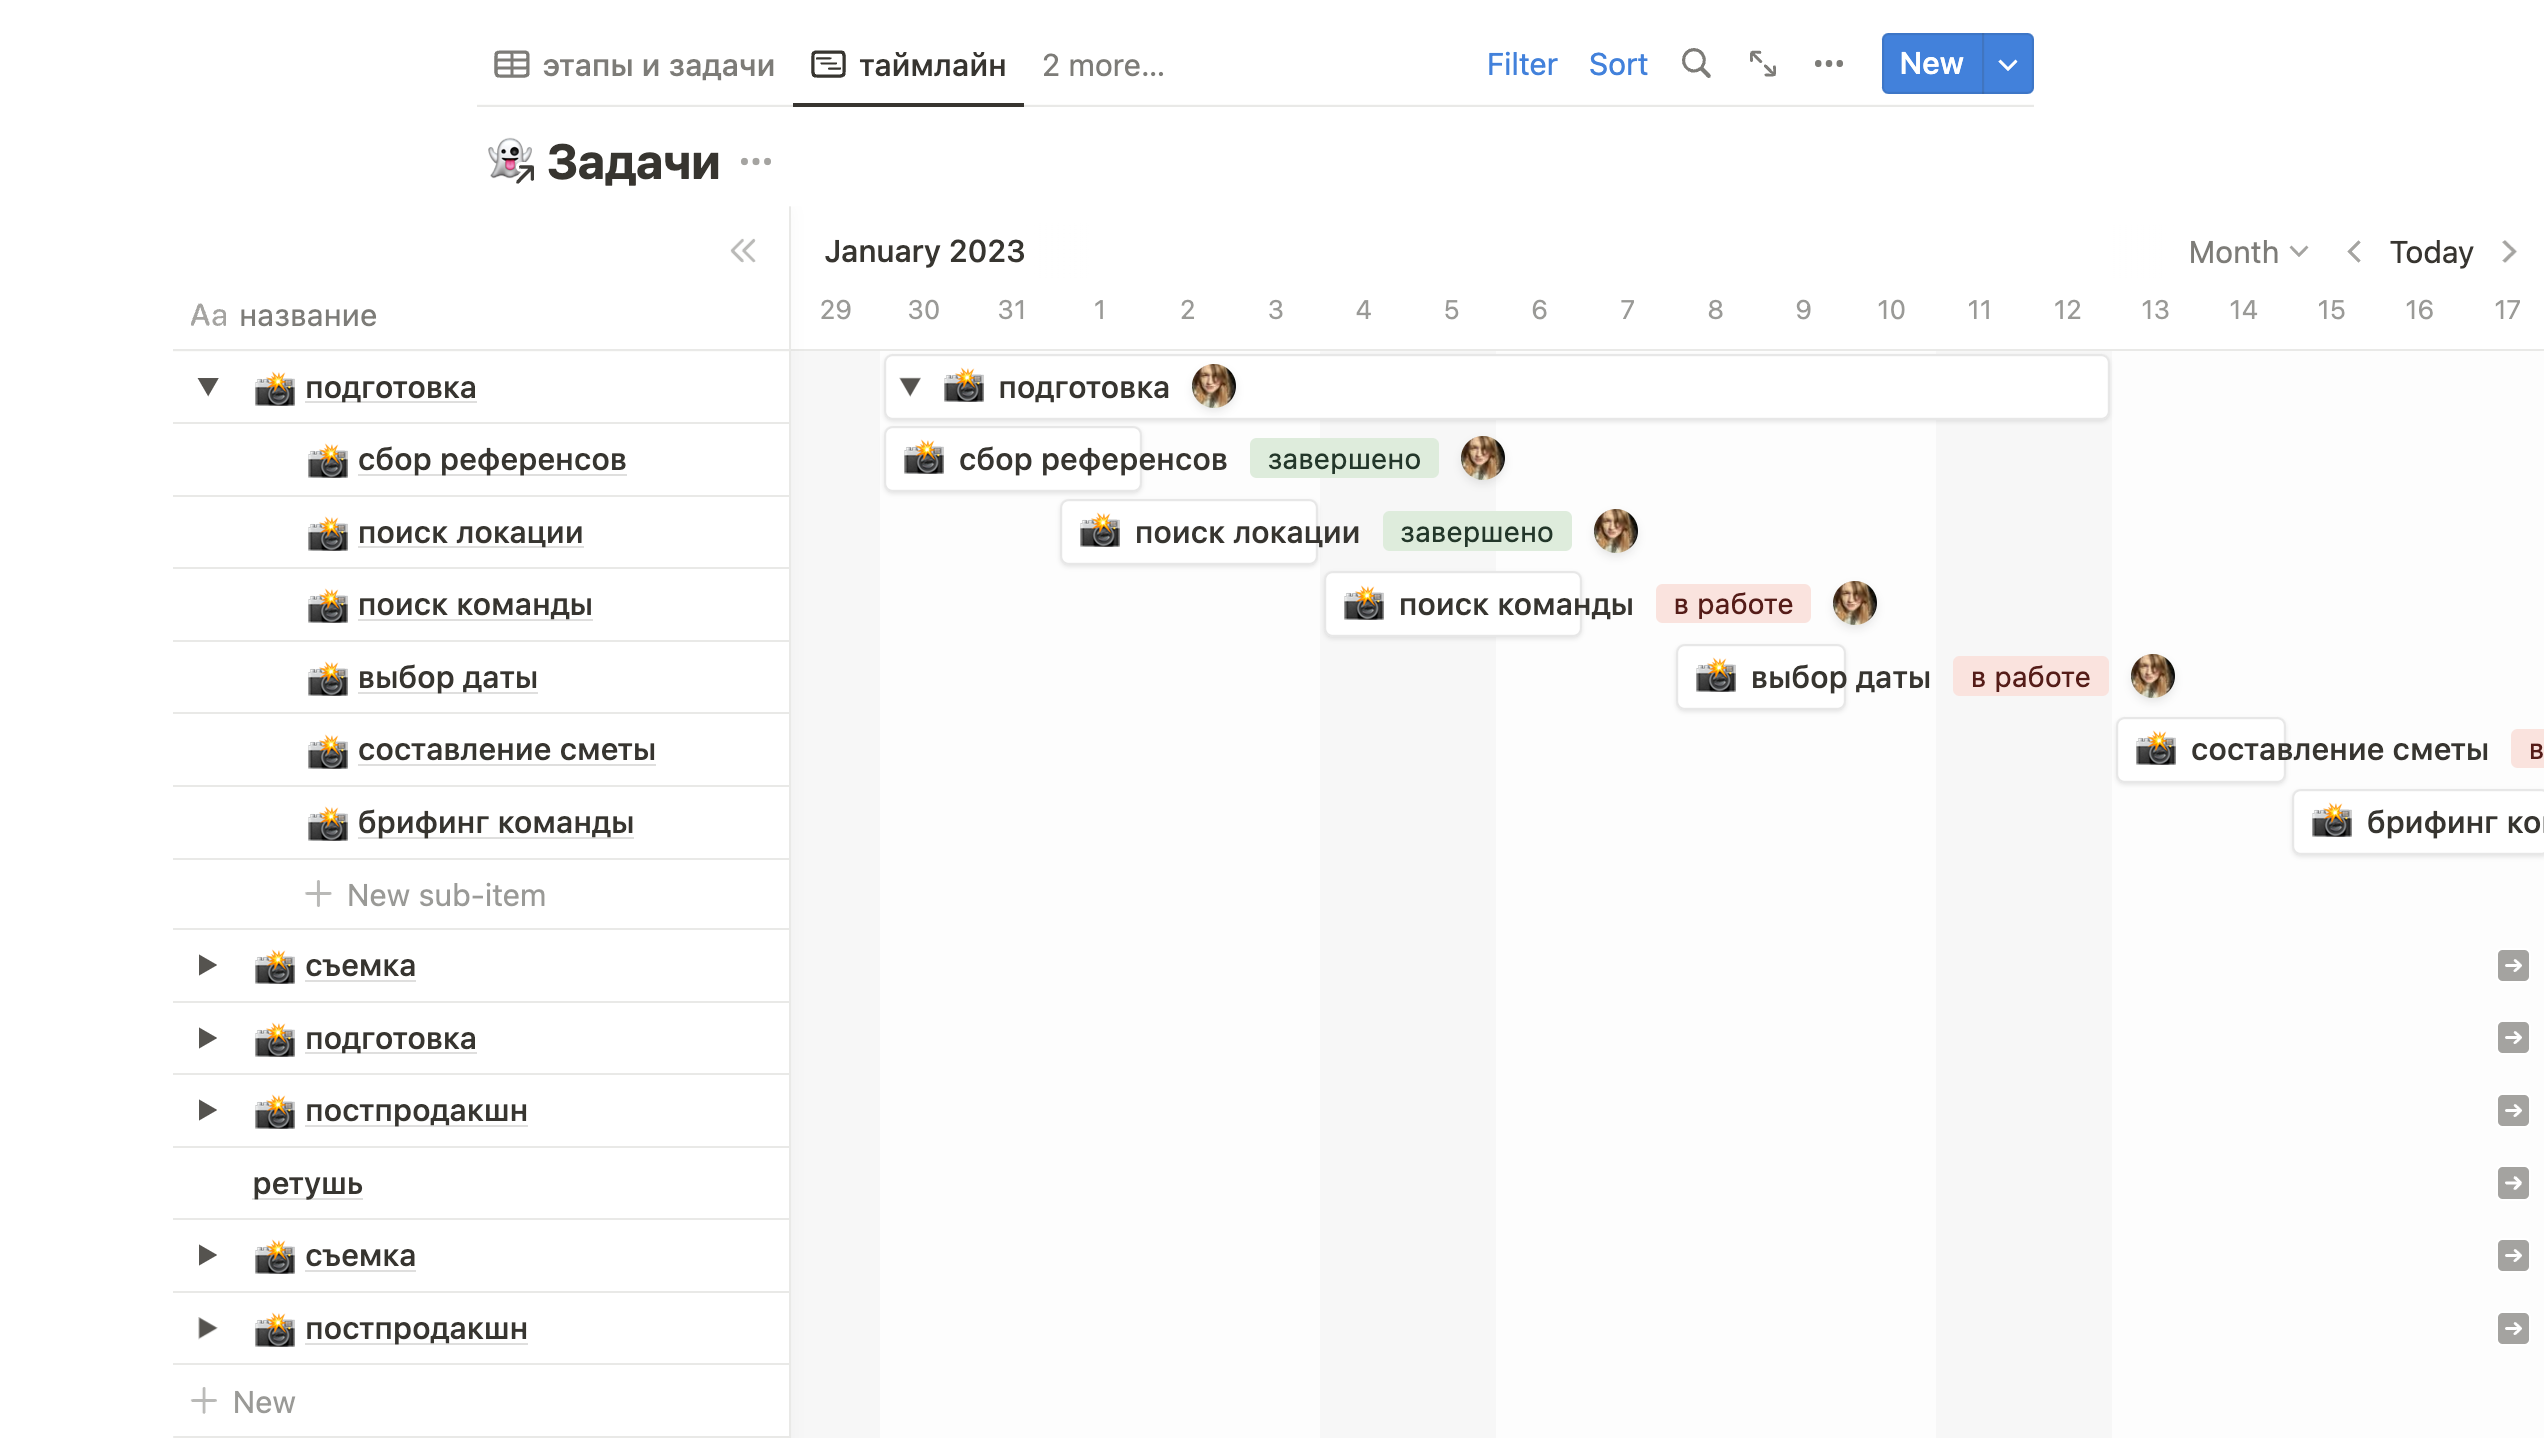The image size is (2544, 1438).
Task: Open the three-dots view options menu
Action: click(x=1828, y=64)
